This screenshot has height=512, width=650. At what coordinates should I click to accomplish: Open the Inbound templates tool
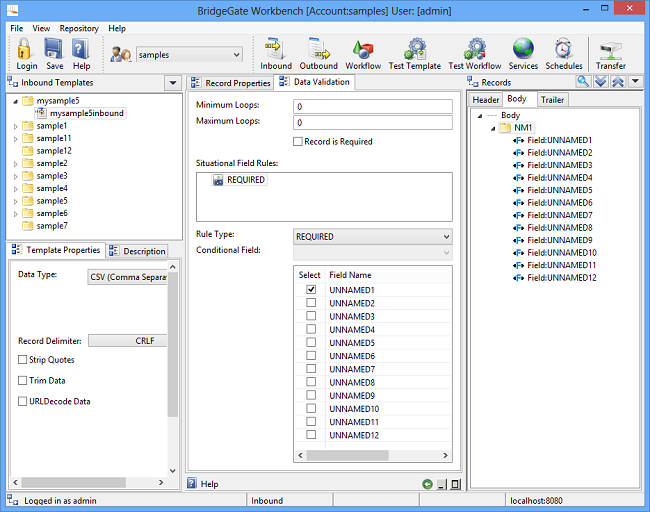[275, 49]
